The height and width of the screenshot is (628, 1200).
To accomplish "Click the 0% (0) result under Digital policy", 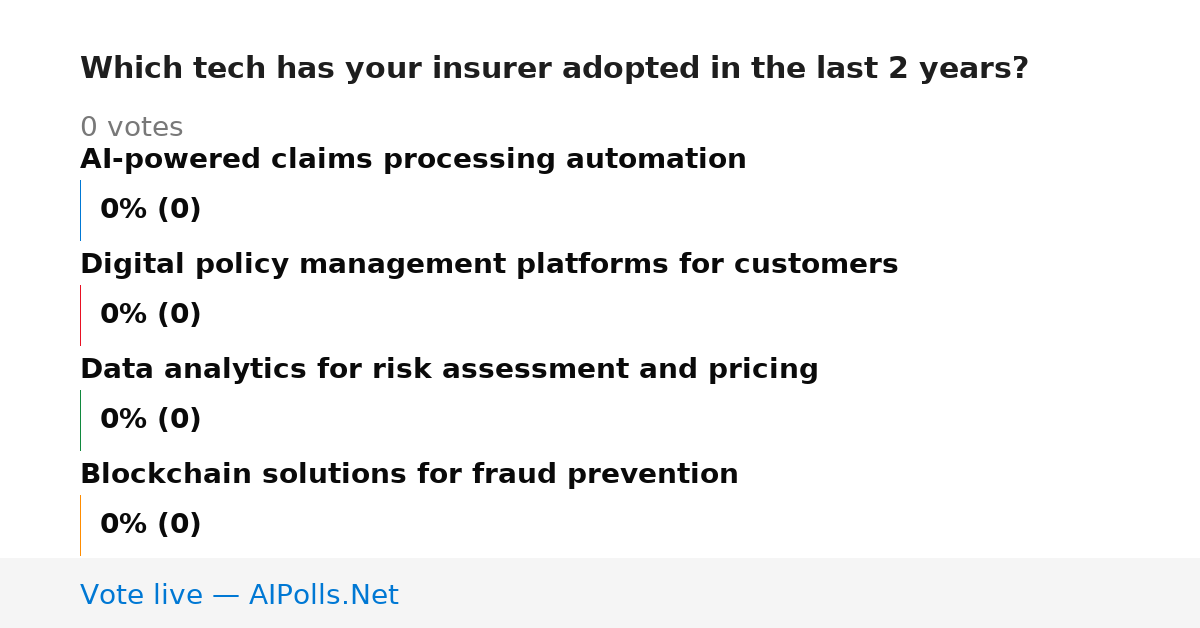I will [150, 315].
